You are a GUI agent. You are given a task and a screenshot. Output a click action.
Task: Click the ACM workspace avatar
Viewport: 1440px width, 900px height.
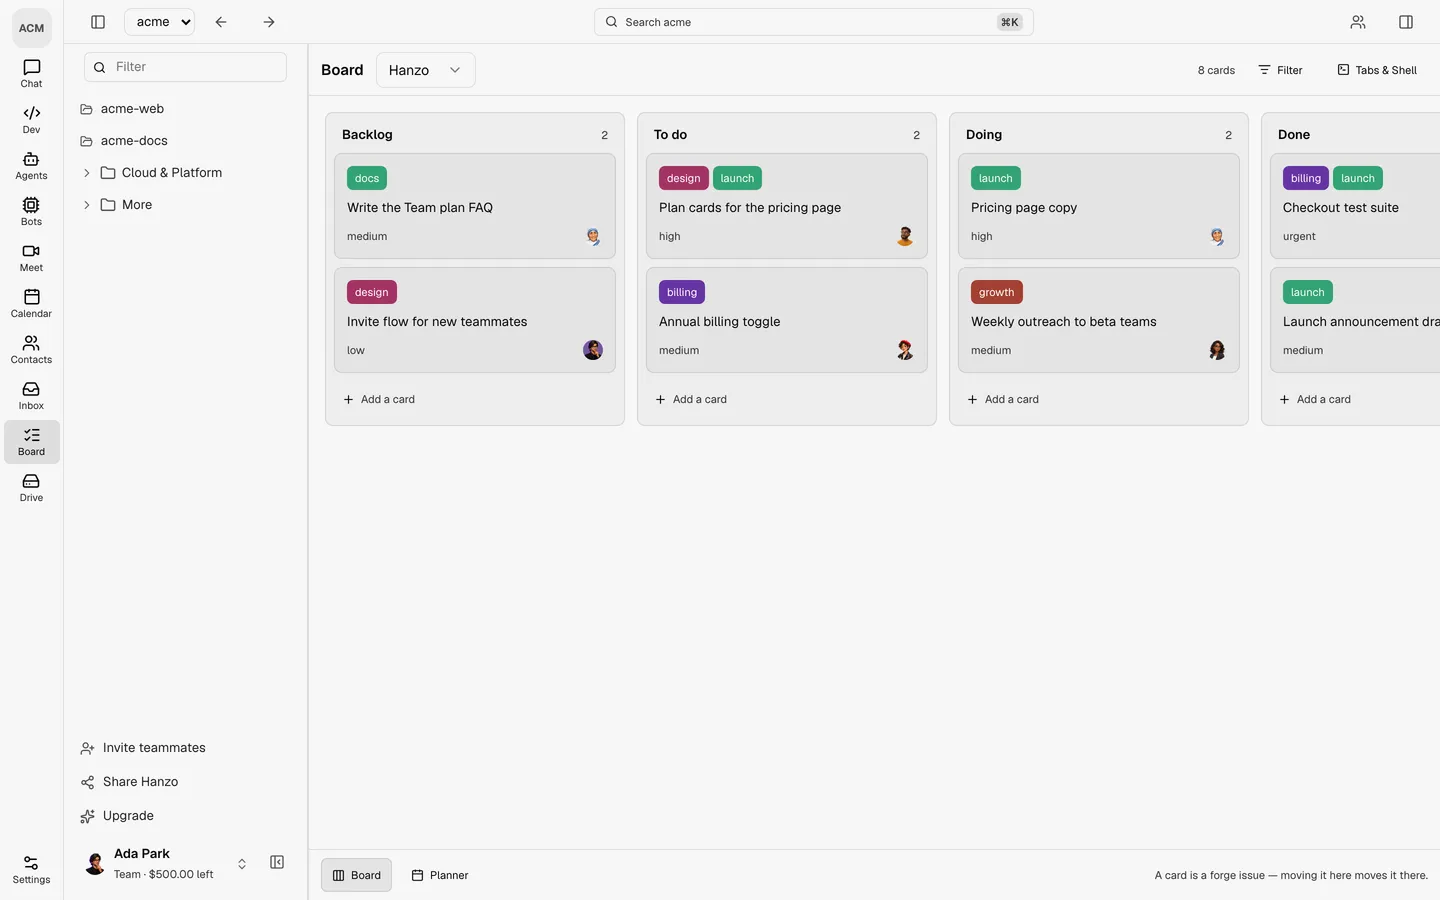point(32,28)
